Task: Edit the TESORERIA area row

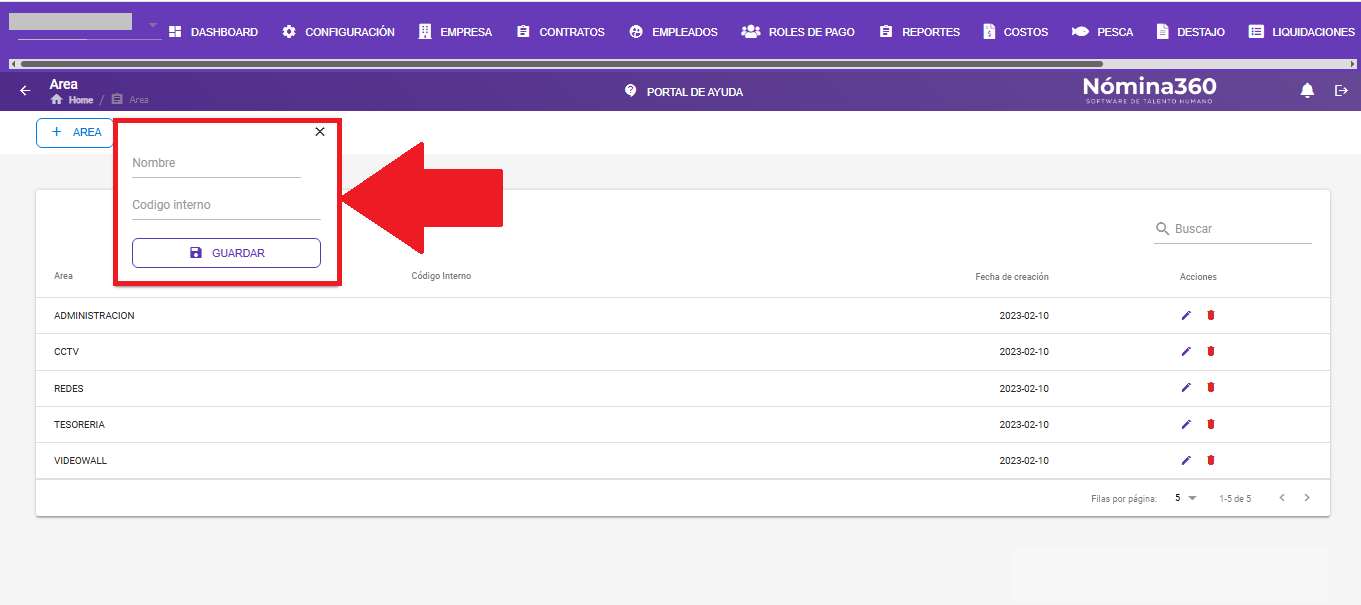Action: 1186,424
